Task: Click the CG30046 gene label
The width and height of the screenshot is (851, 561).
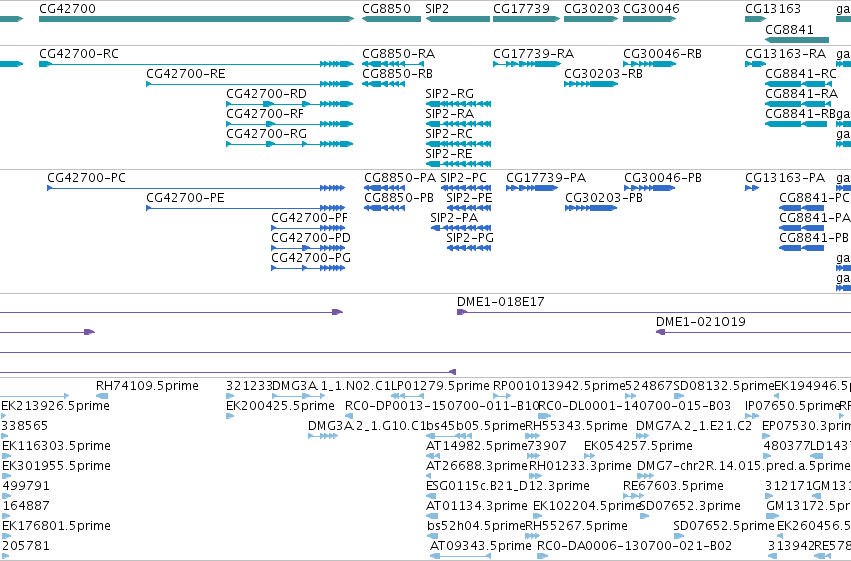Action: [x=651, y=9]
